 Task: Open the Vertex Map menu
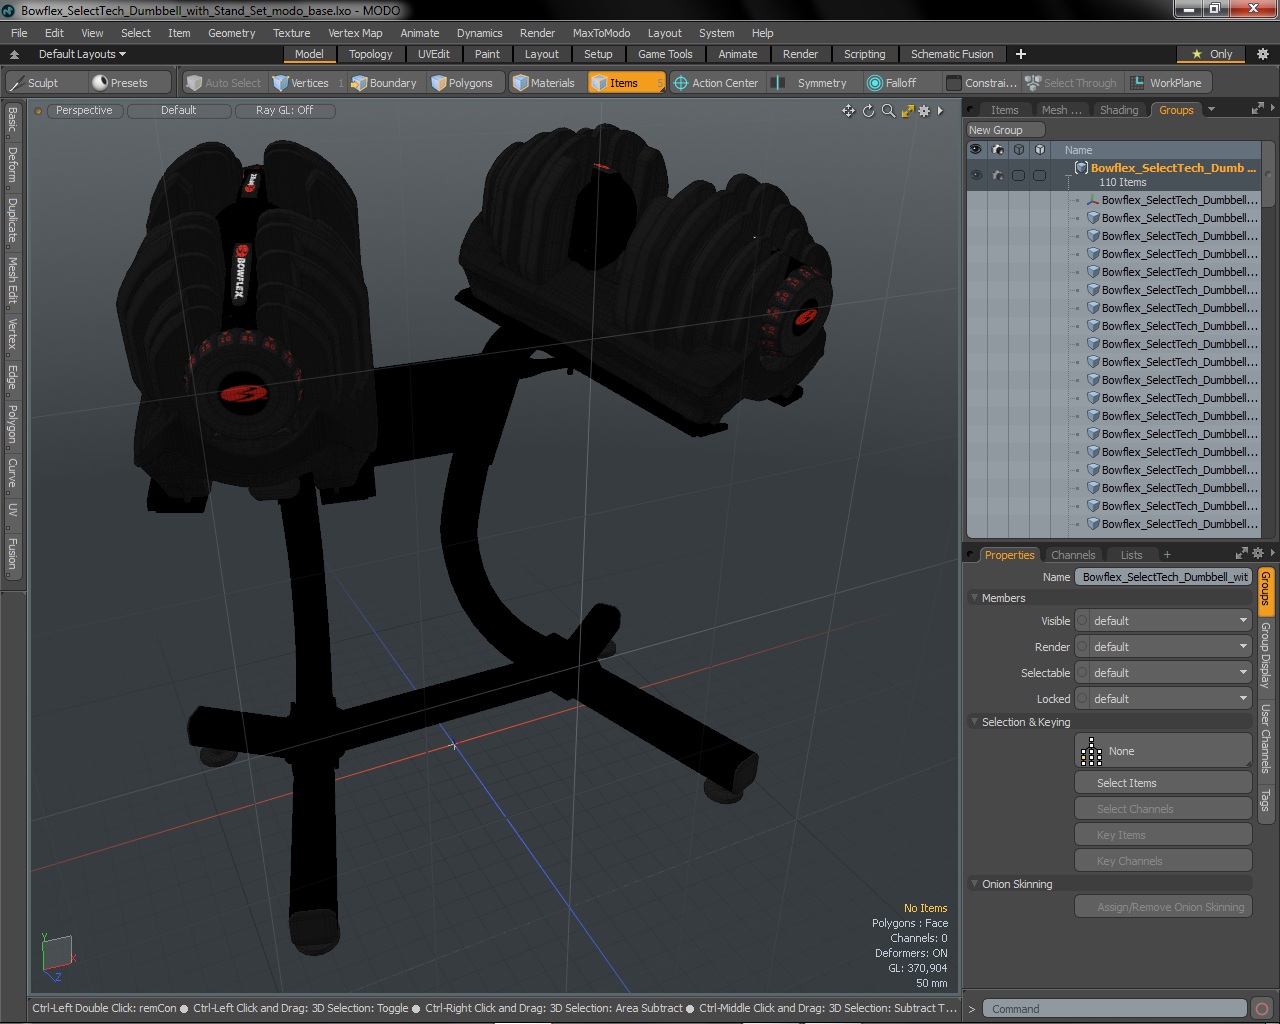click(x=355, y=33)
